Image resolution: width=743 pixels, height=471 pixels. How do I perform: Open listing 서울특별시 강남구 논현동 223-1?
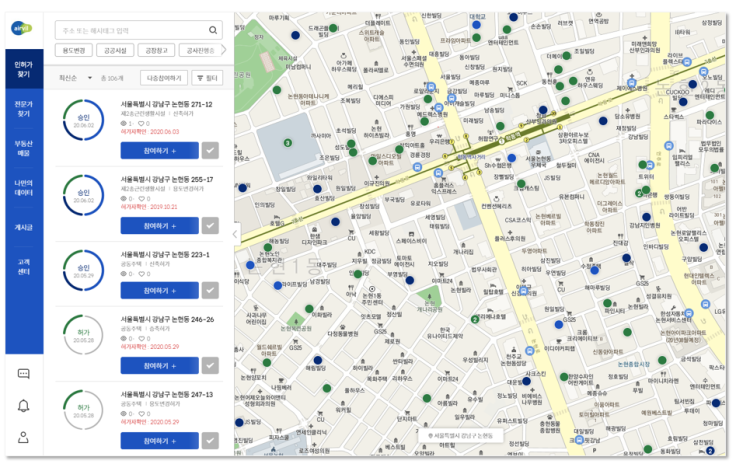(x=165, y=254)
